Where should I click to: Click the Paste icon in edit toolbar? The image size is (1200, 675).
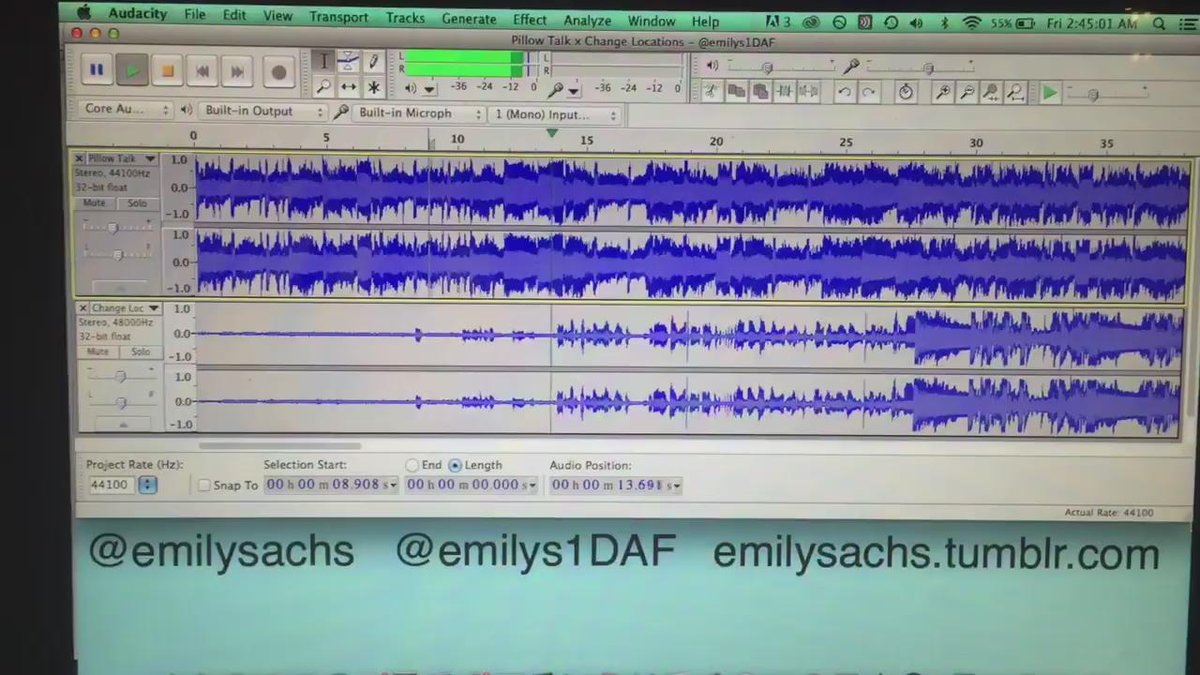click(x=760, y=91)
